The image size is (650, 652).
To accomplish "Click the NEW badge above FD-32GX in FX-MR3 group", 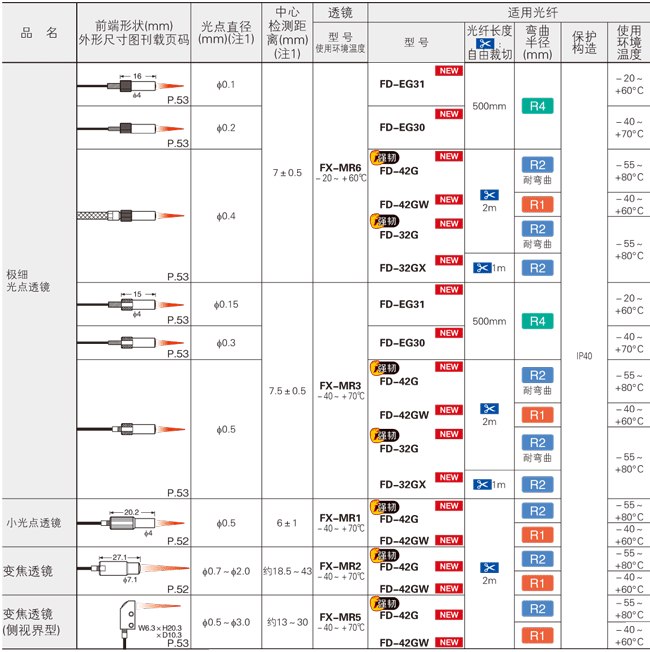I will [x=449, y=477].
